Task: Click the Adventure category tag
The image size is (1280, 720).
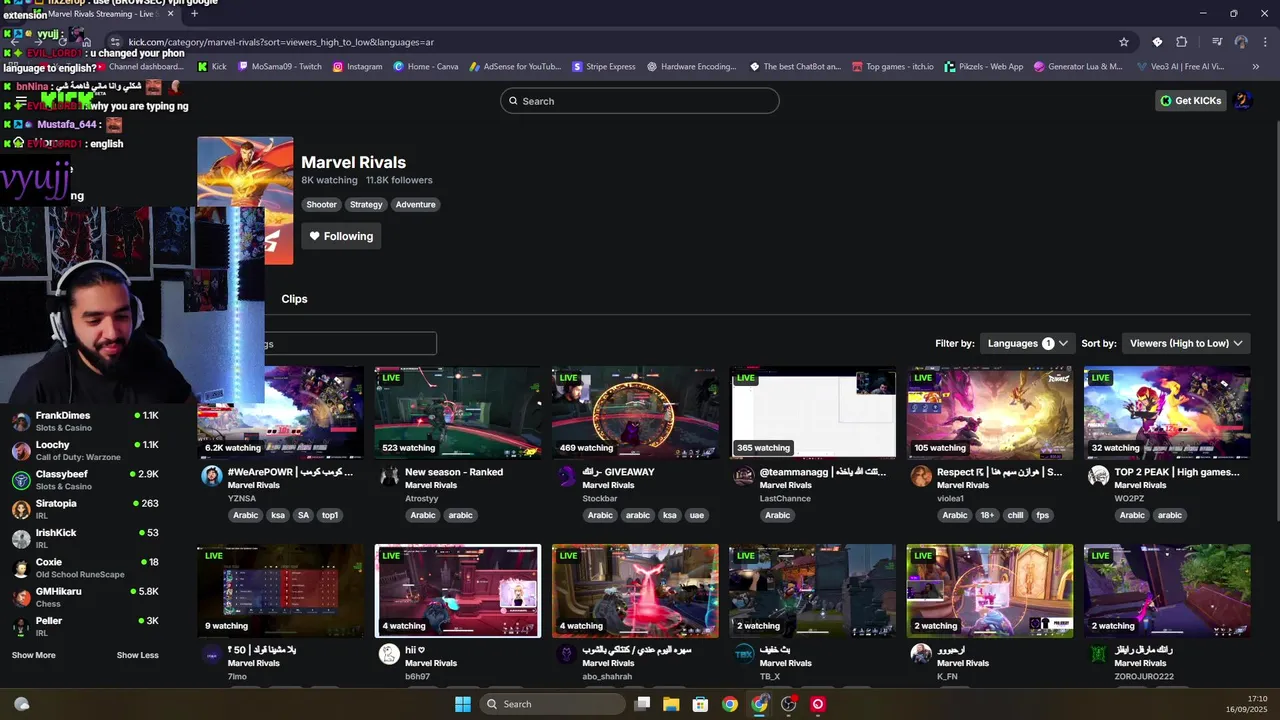Action: click(x=415, y=204)
